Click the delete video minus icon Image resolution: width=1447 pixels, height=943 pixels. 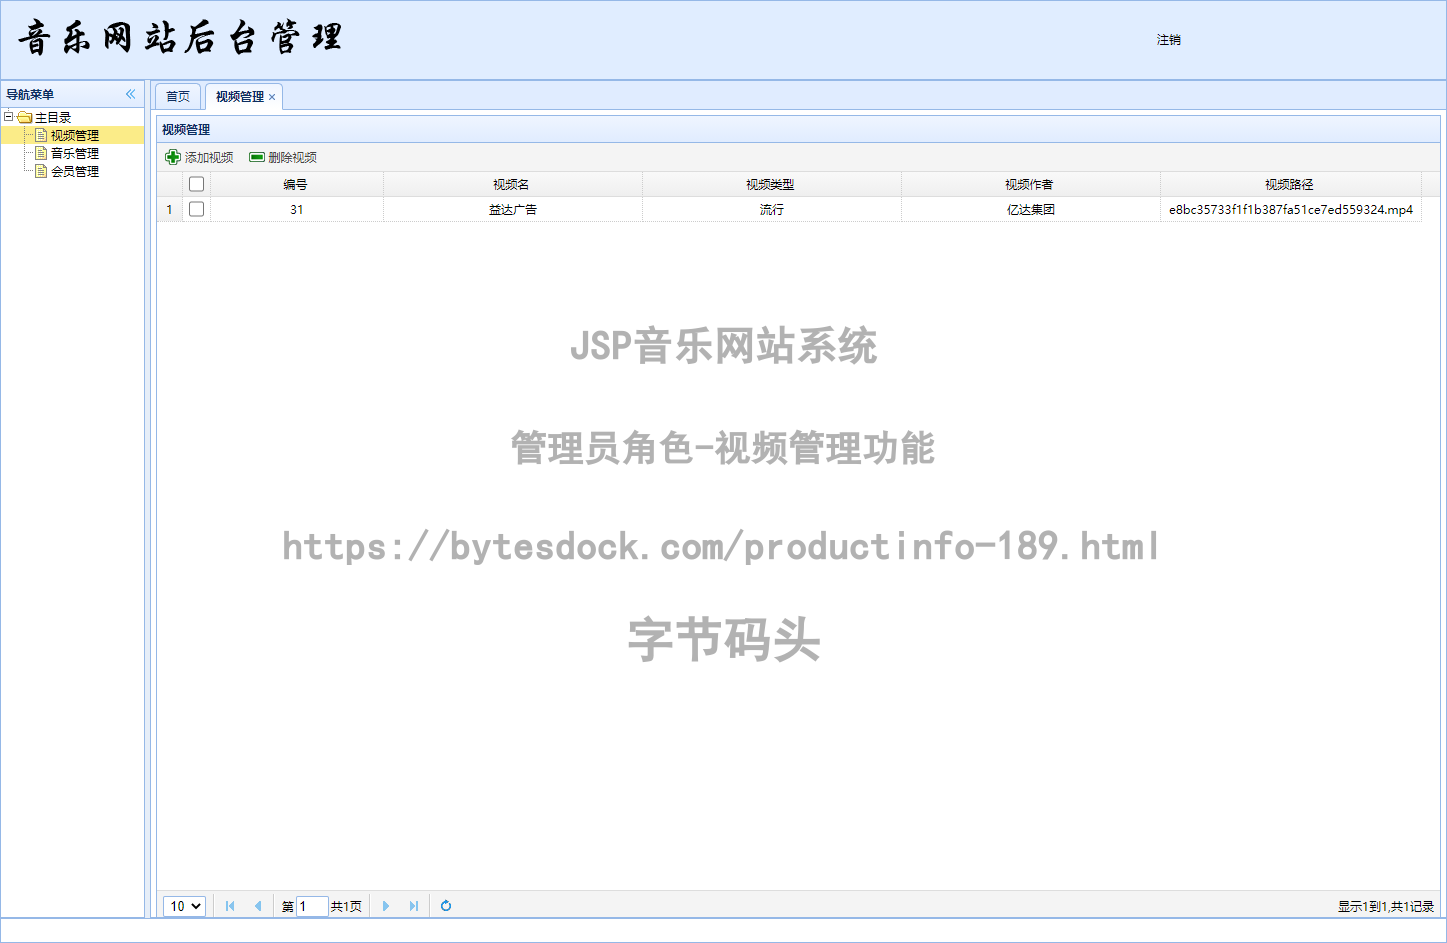pos(257,157)
